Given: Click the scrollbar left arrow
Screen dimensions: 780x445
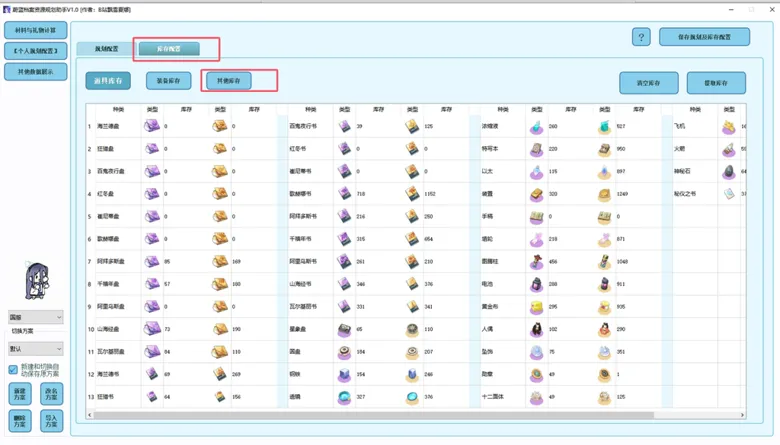Looking at the screenshot, I should coord(90,415).
